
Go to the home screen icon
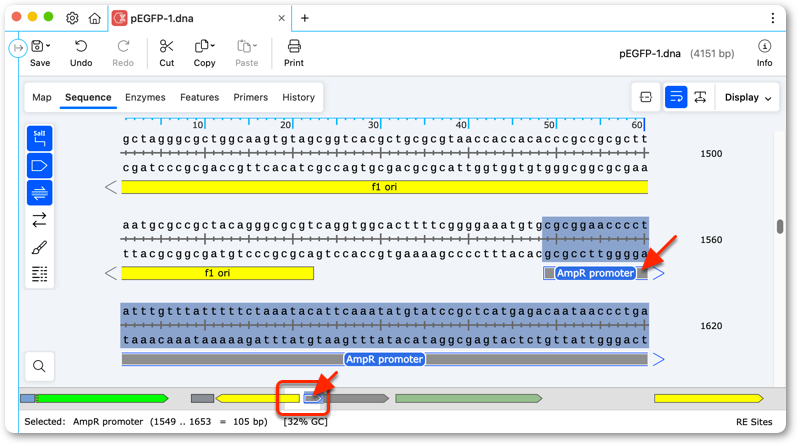(x=95, y=18)
